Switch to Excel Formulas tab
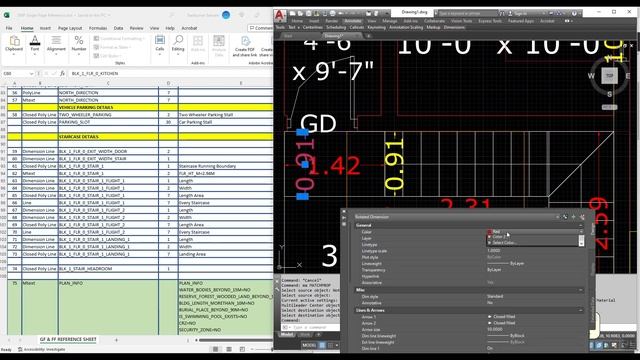This screenshot has height=360, width=640. pyautogui.click(x=98, y=28)
